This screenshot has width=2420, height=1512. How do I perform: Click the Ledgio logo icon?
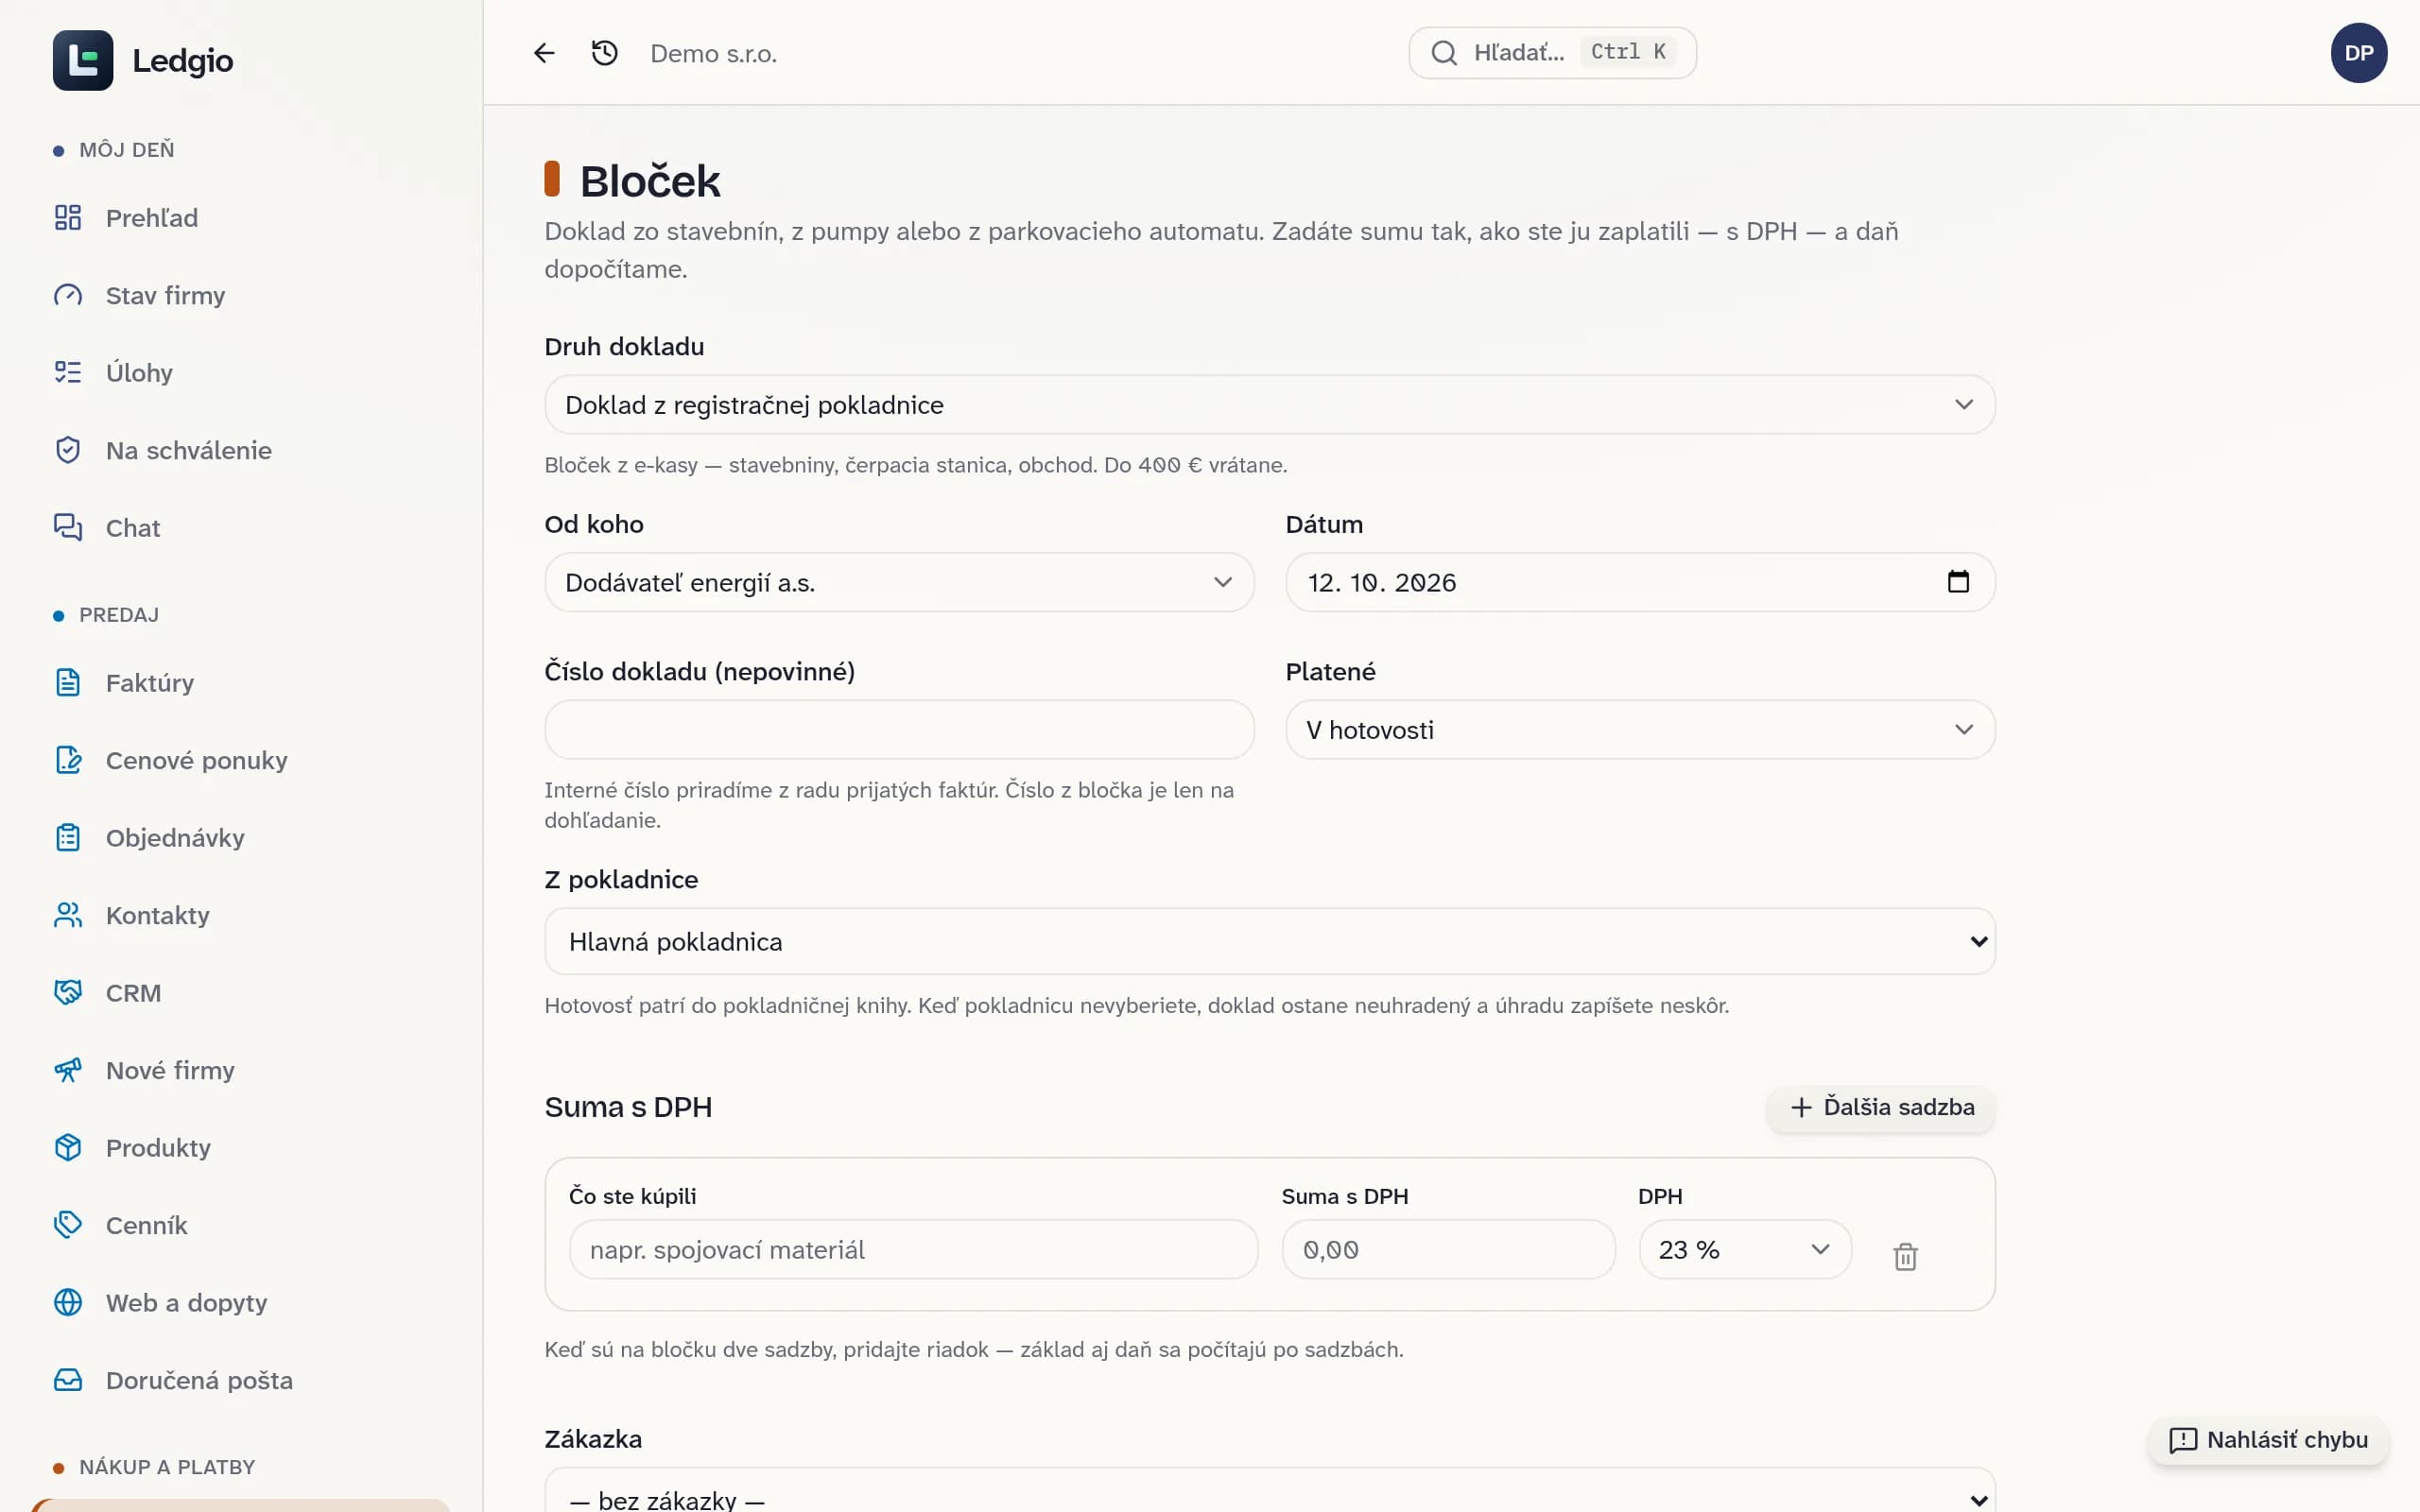click(x=83, y=60)
